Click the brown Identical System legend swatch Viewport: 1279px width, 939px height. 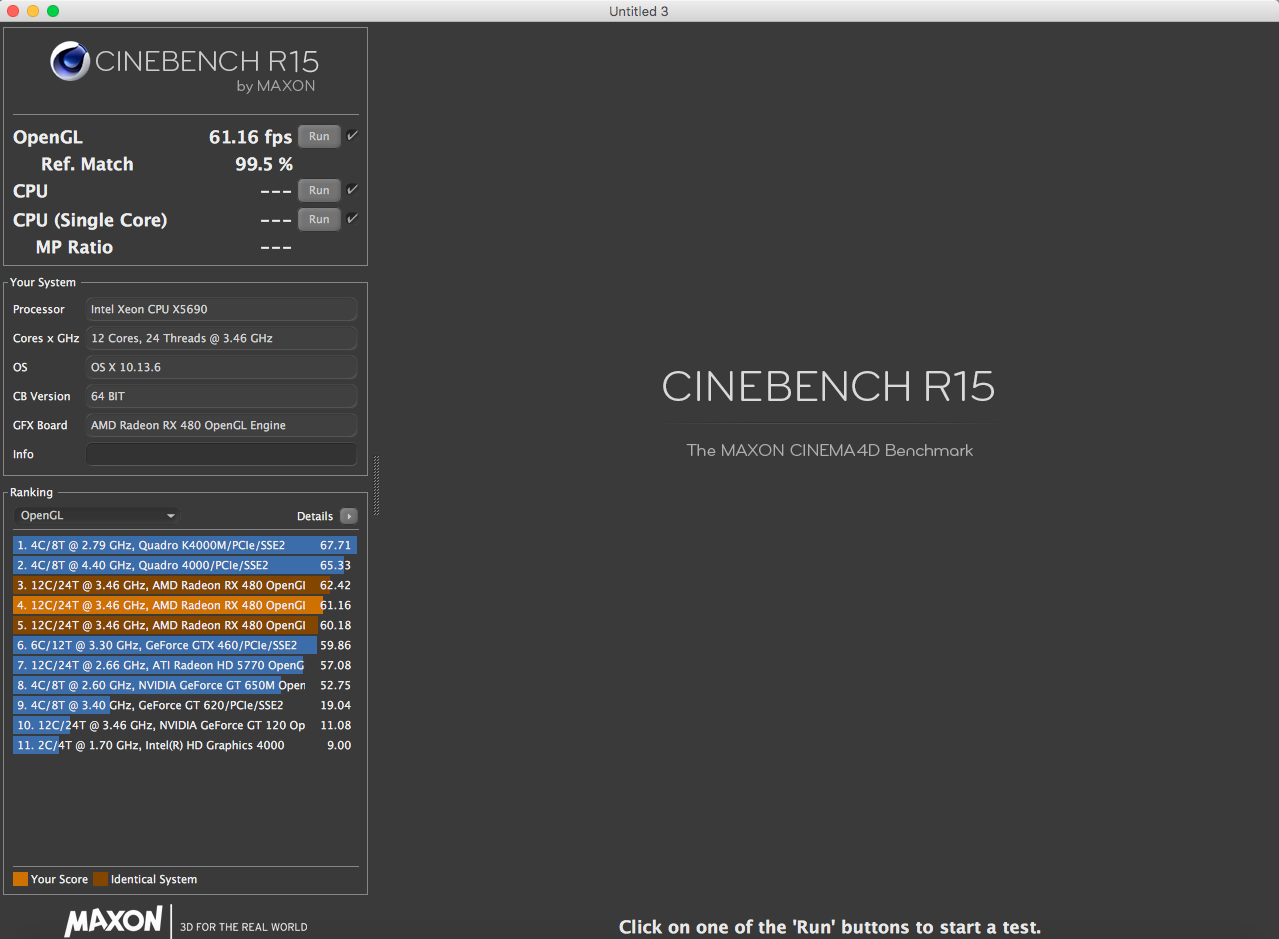100,879
